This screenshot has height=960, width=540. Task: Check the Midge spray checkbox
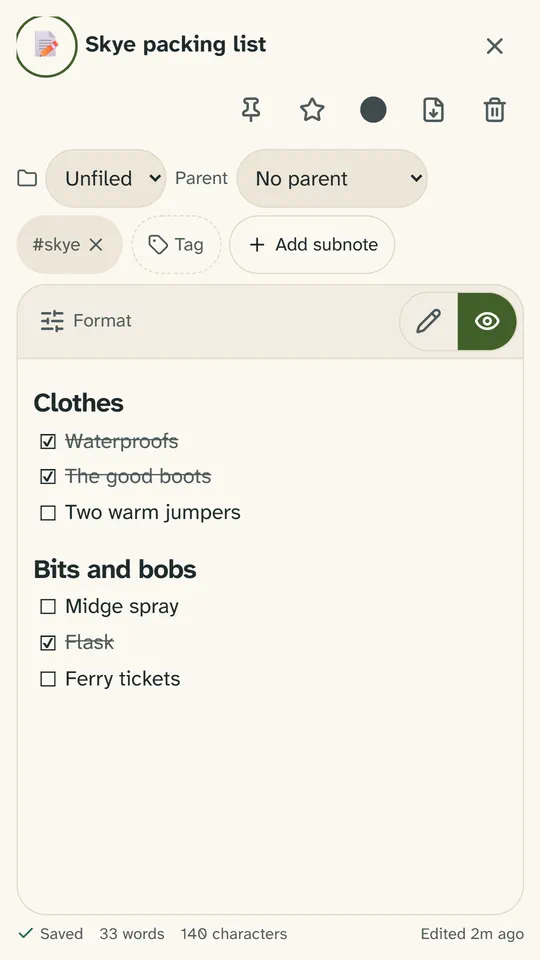click(x=48, y=607)
